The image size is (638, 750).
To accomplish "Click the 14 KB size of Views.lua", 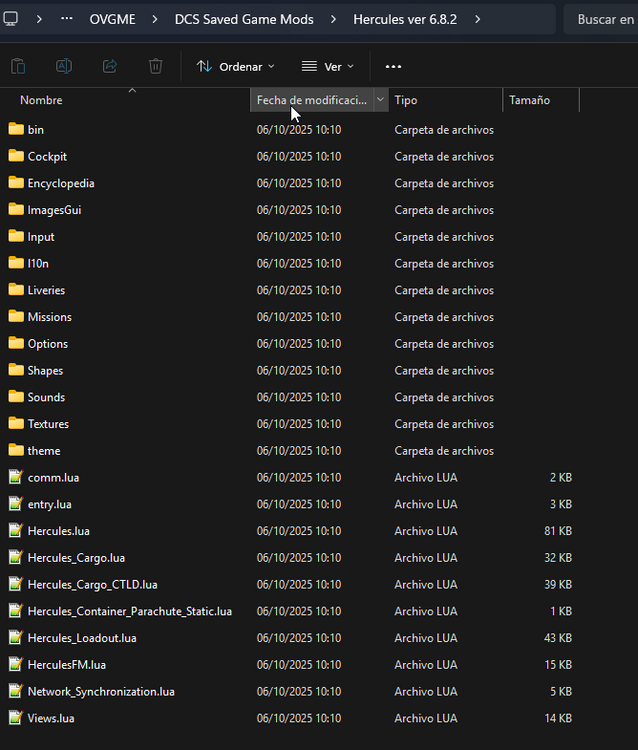I will point(558,718).
